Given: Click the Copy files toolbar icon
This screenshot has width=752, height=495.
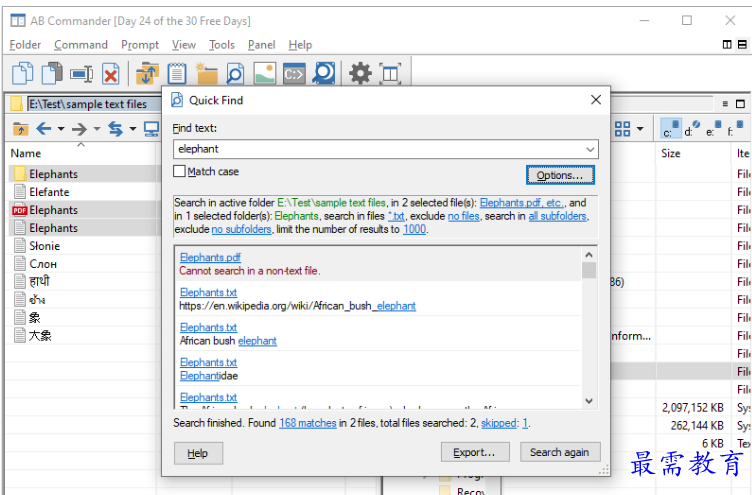Looking at the screenshot, I should click(23, 73).
